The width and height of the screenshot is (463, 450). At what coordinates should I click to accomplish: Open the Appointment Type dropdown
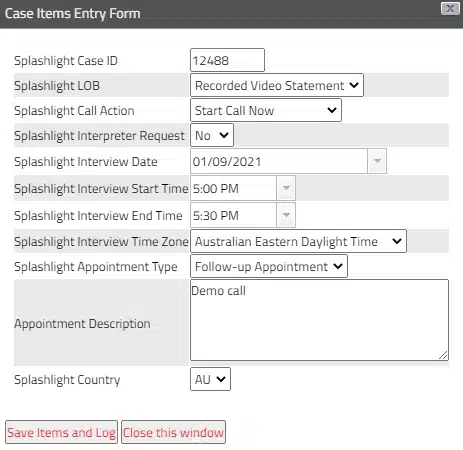point(269,266)
